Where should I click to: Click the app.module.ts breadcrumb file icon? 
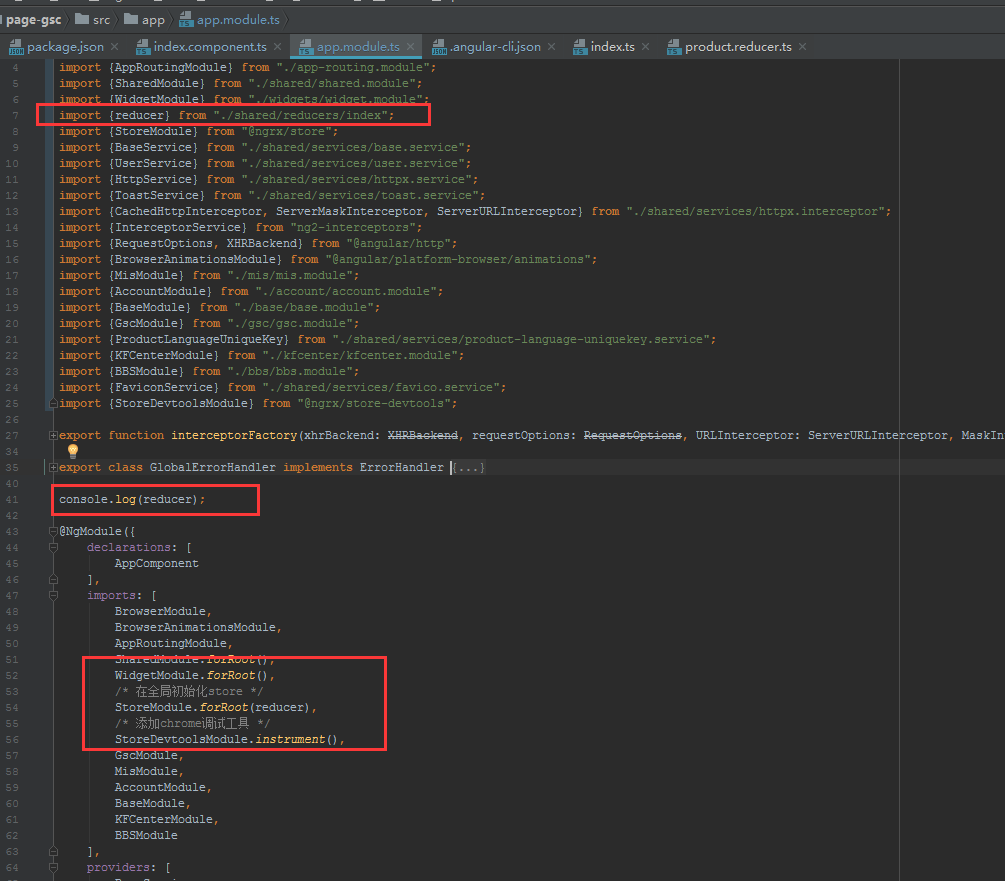point(186,20)
